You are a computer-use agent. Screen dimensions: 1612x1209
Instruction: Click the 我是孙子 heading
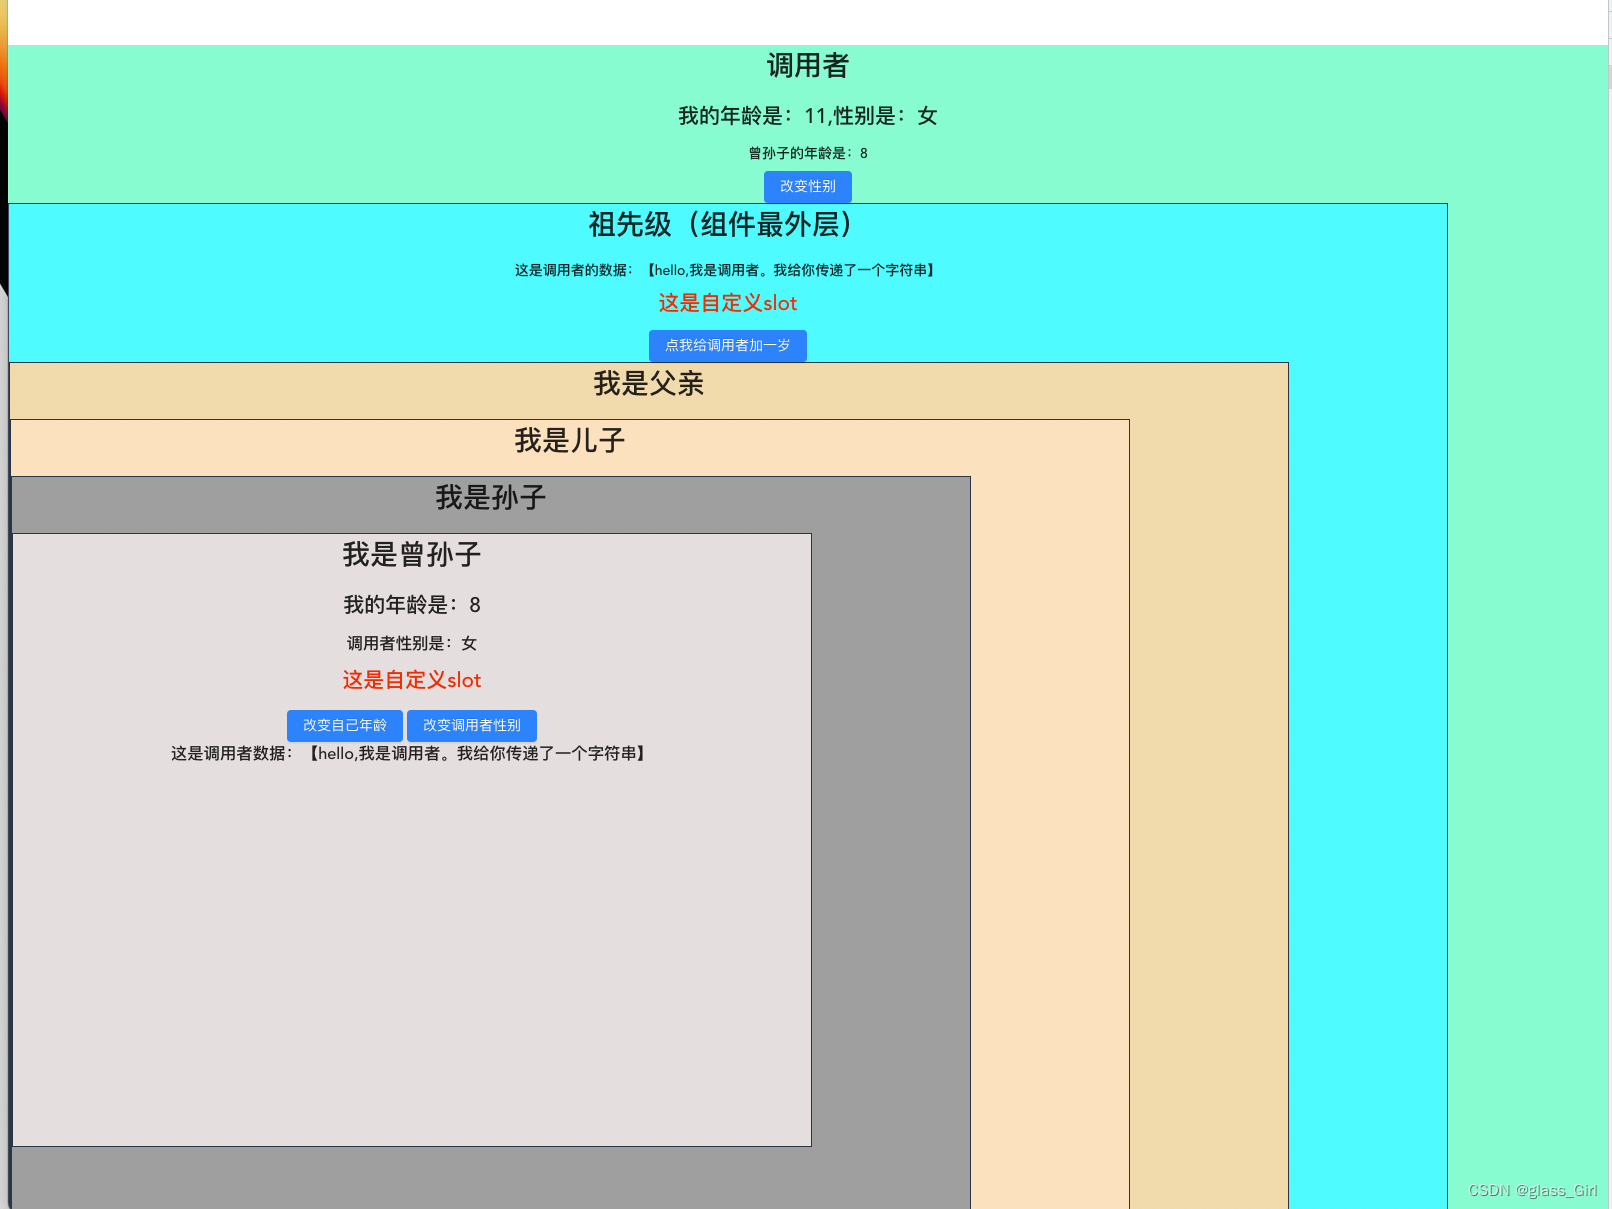point(490,497)
